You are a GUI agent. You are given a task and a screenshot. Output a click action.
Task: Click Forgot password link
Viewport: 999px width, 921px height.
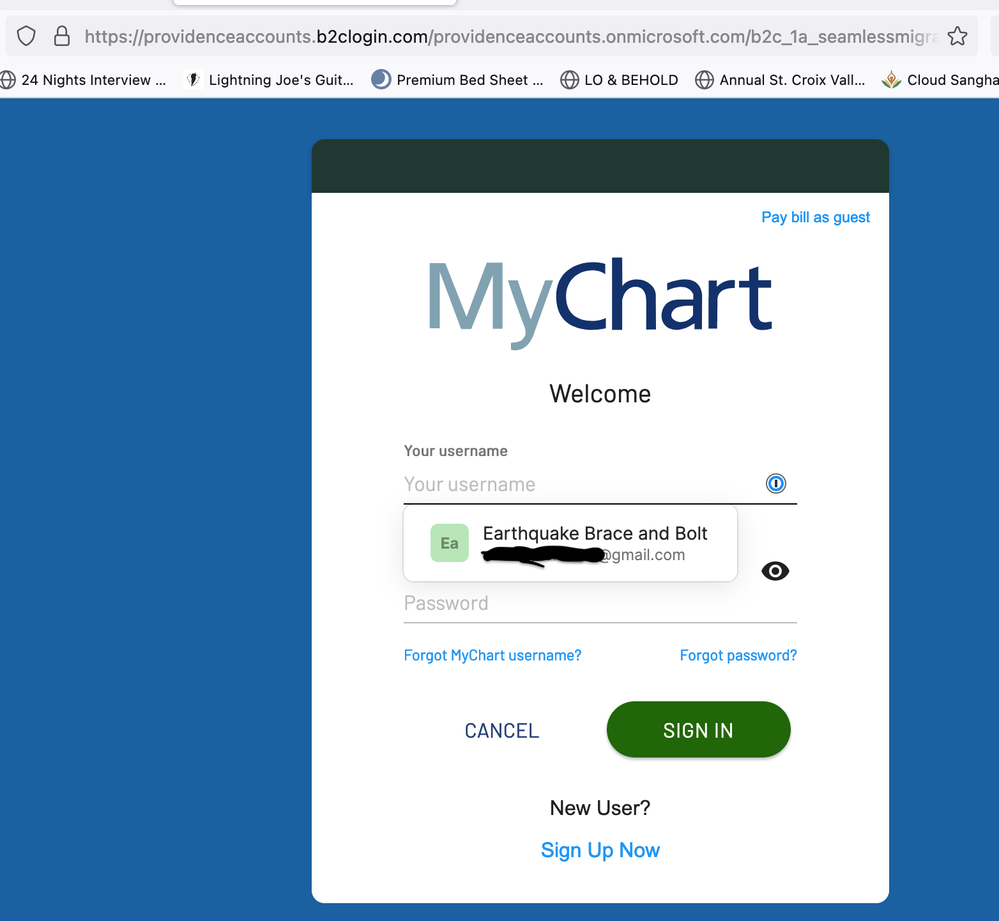pos(738,656)
